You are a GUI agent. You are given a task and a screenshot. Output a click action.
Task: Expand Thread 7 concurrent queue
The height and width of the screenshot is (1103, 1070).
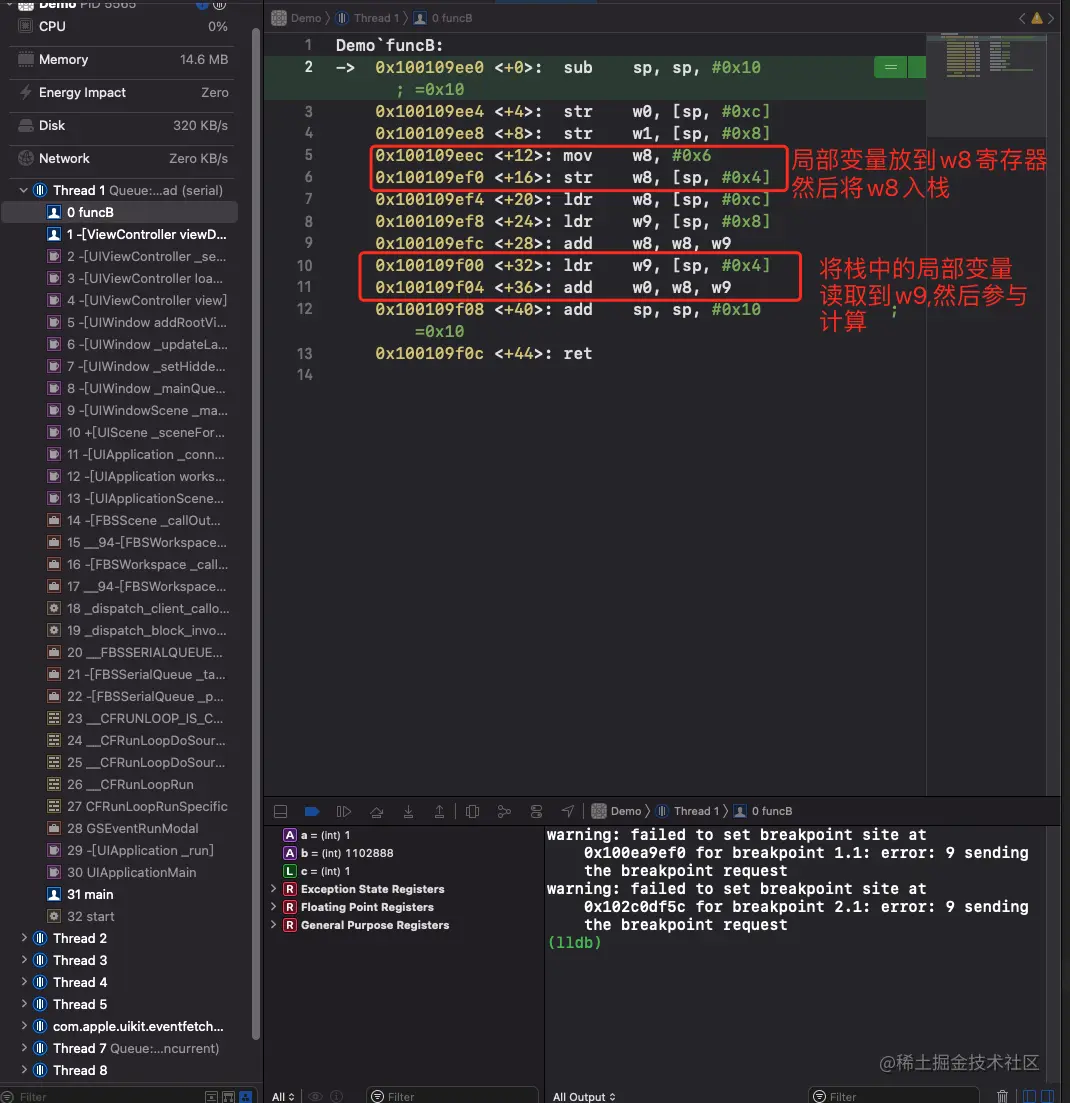pyautogui.click(x=23, y=1047)
